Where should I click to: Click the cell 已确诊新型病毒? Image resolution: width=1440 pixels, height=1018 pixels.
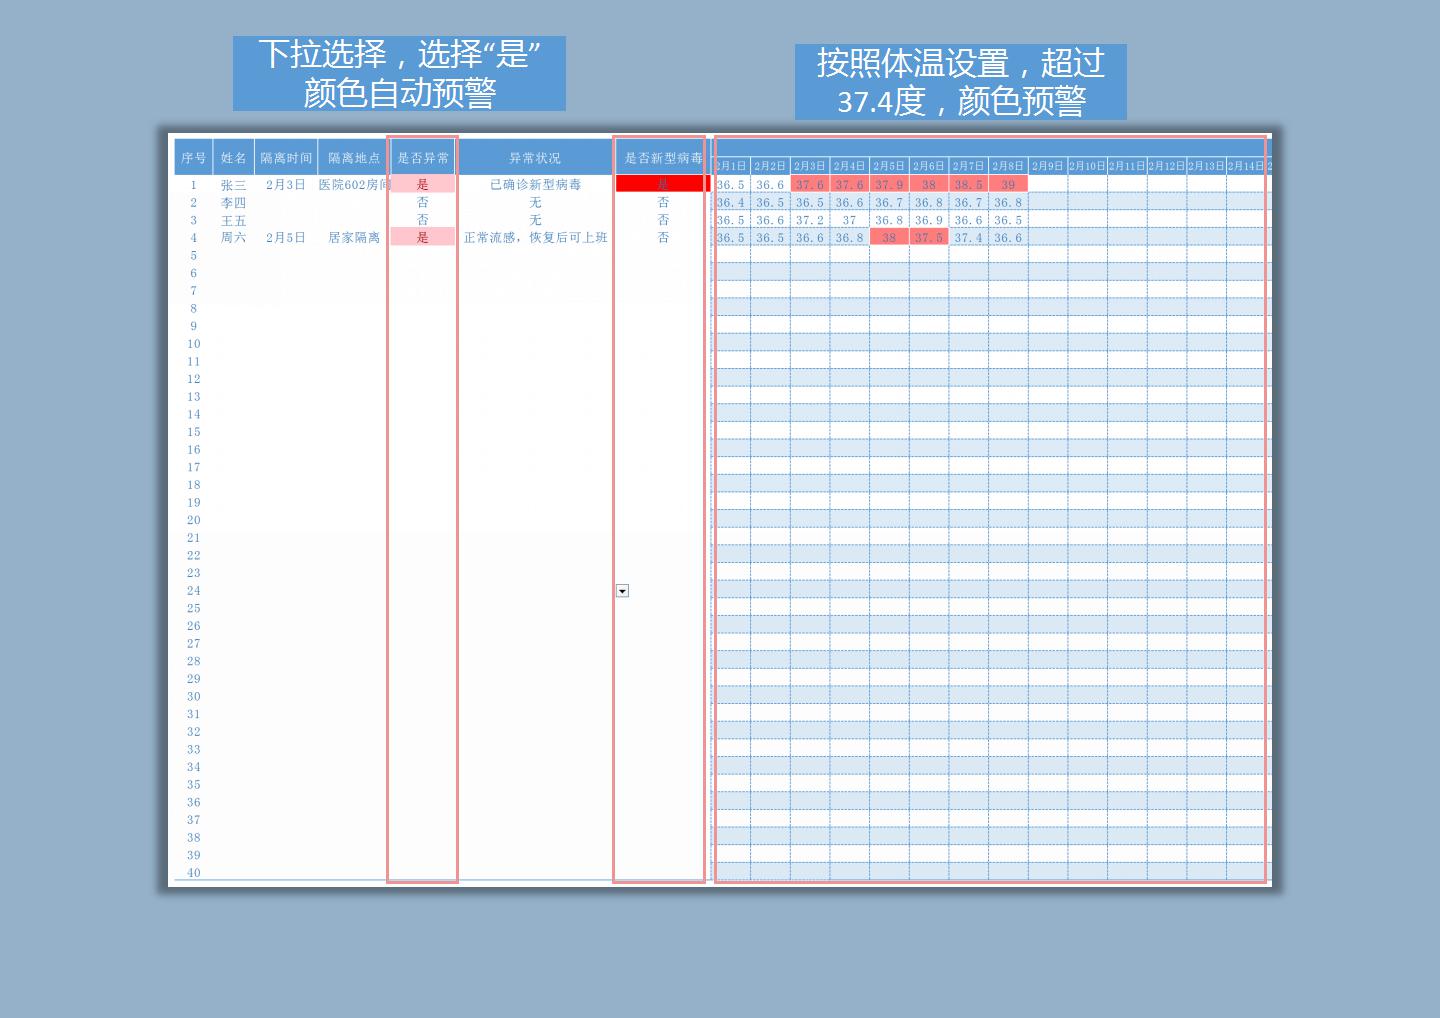[535, 185]
